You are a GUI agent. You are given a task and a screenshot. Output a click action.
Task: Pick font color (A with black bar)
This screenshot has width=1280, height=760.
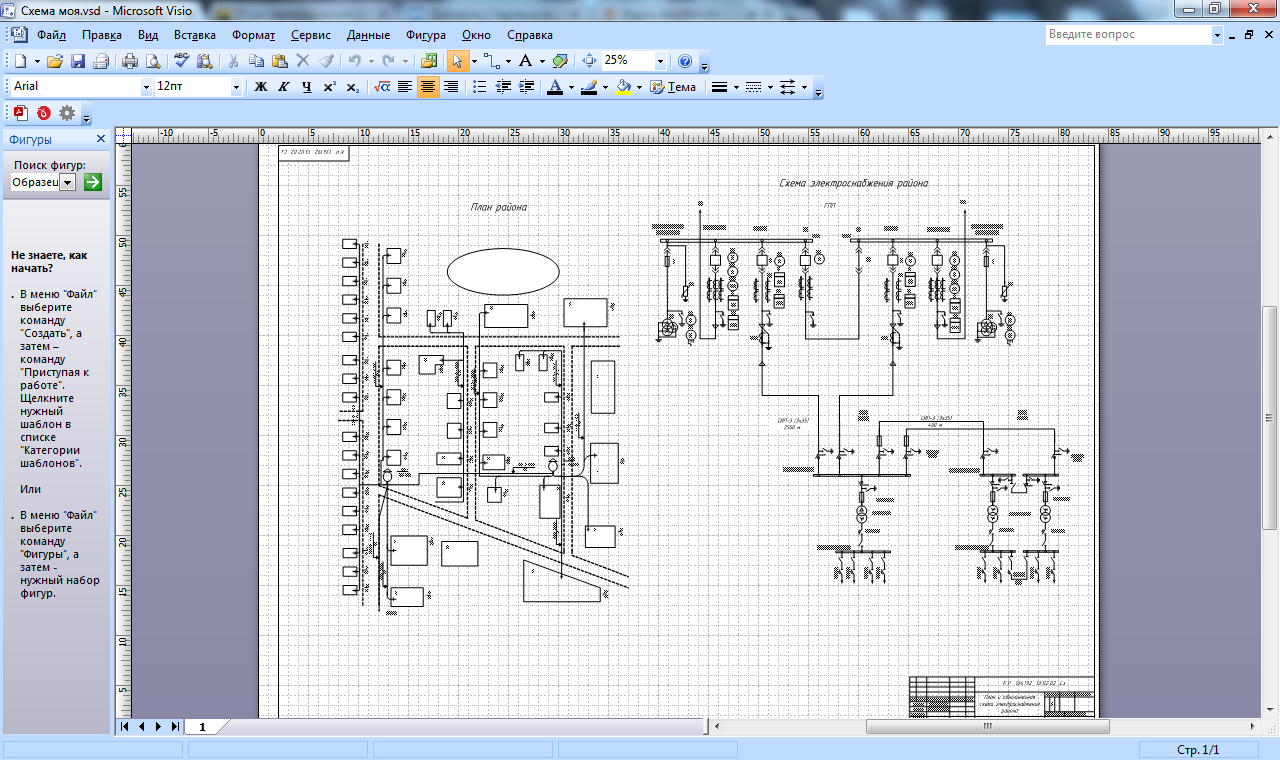tap(555, 87)
